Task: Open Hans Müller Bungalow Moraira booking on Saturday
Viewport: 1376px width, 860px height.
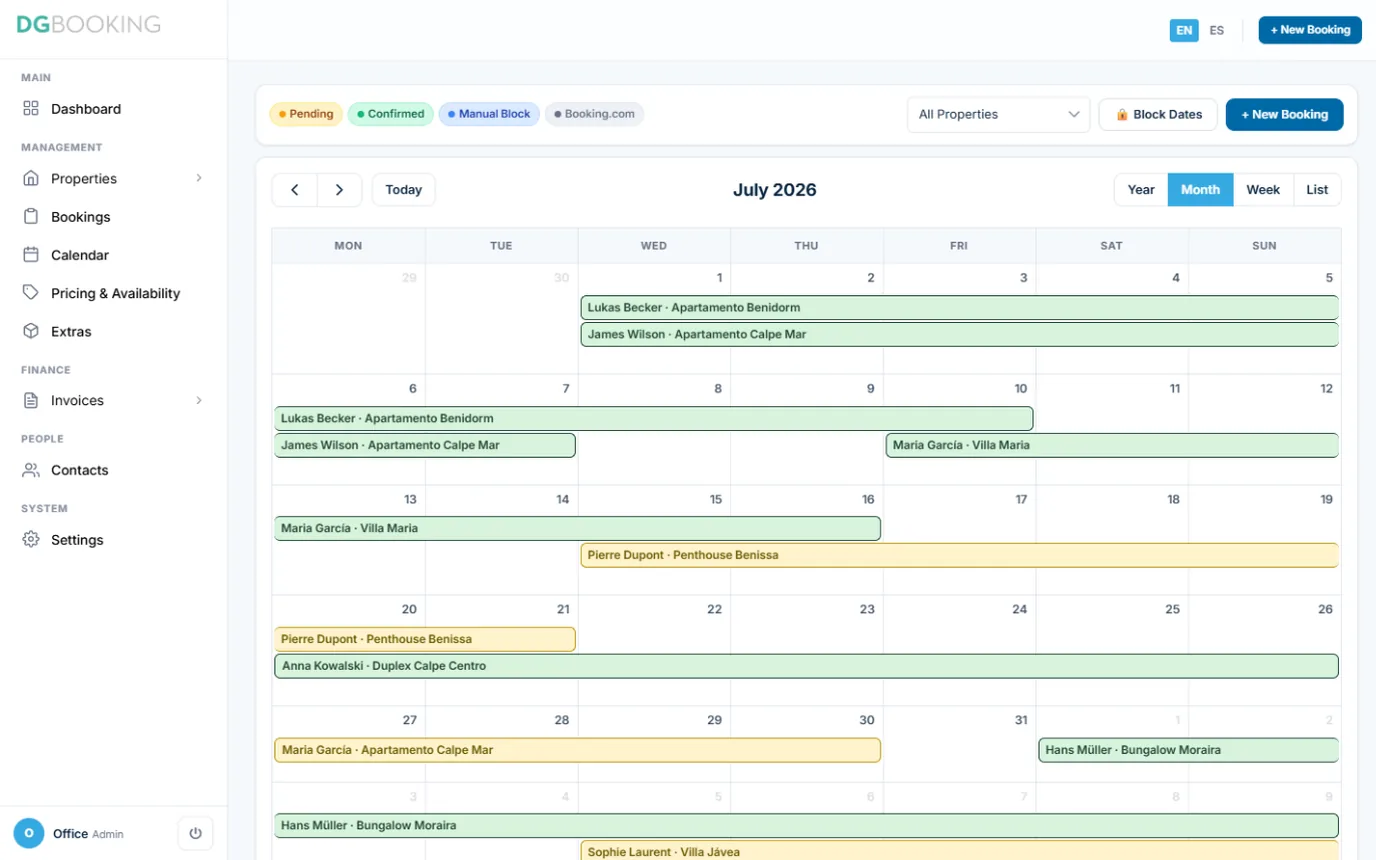Action: pyautogui.click(x=1189, y=750)
